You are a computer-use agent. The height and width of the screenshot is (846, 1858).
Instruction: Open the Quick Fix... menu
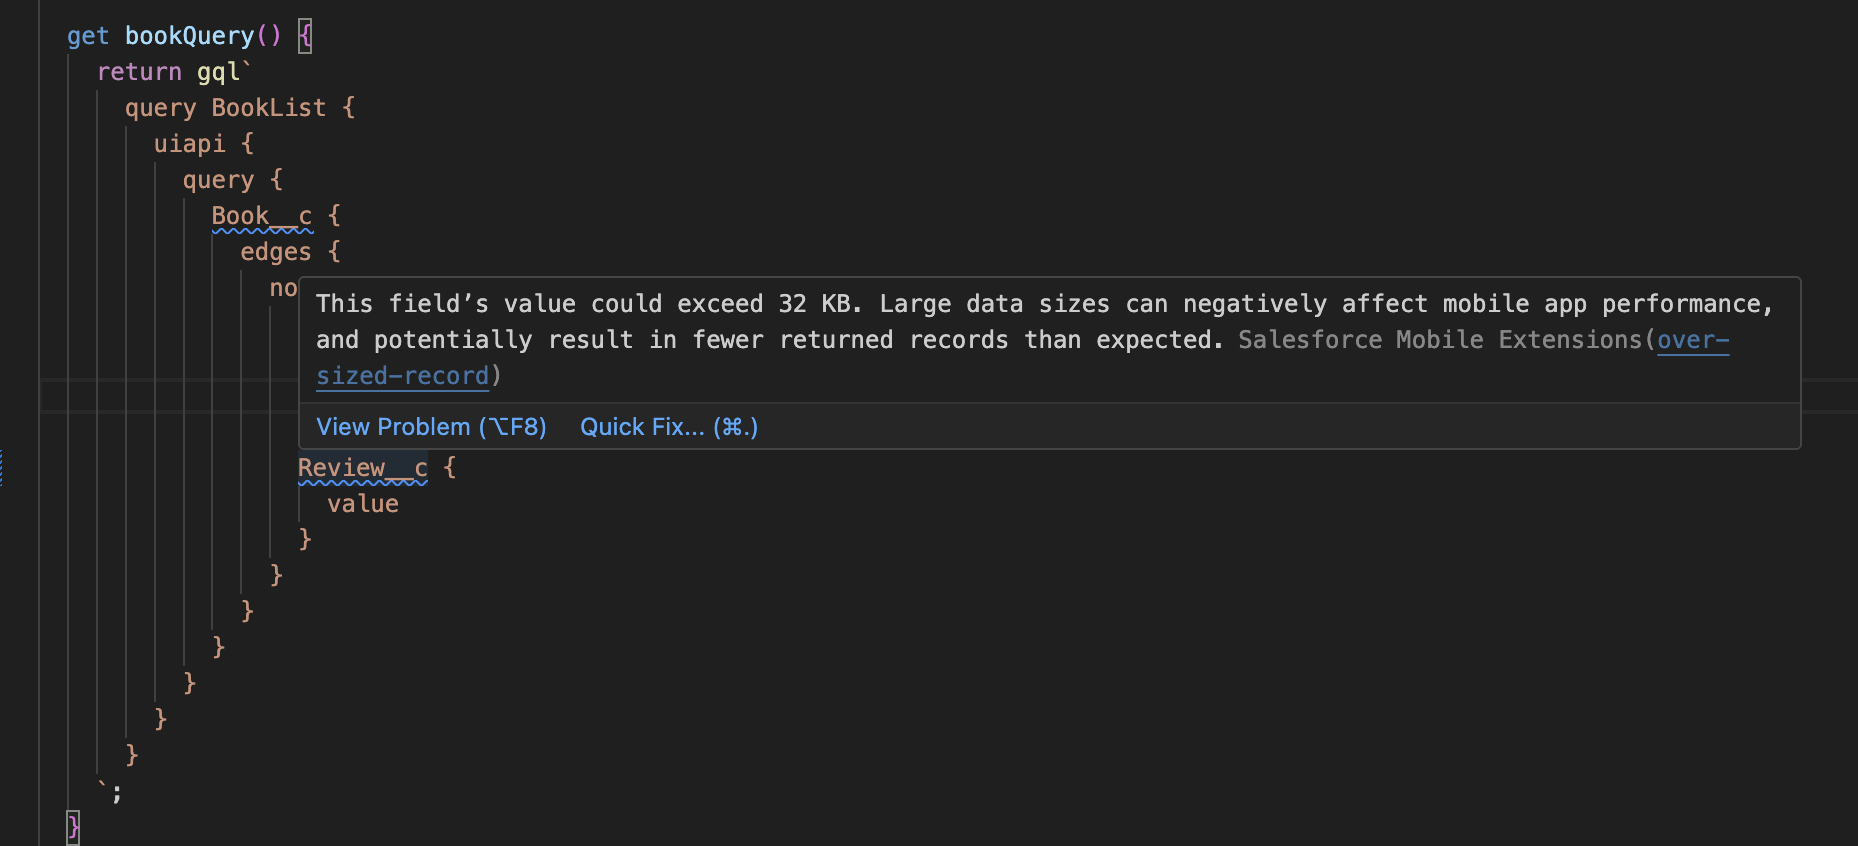(668, 427)
